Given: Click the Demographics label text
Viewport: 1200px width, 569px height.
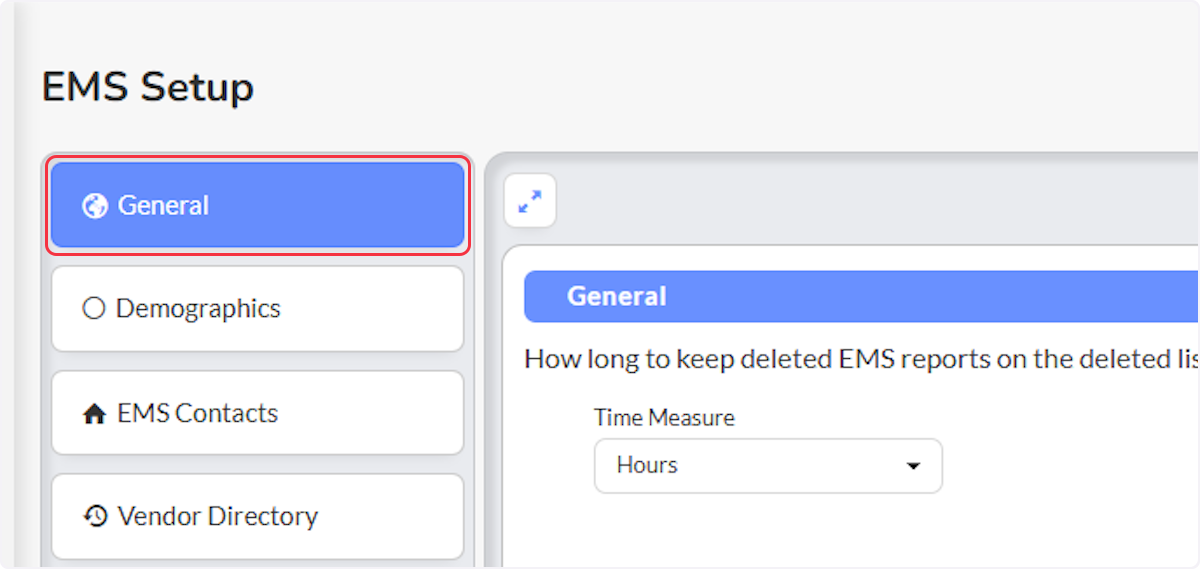Looking at the screenshot, I should click(x=198, y=309).
